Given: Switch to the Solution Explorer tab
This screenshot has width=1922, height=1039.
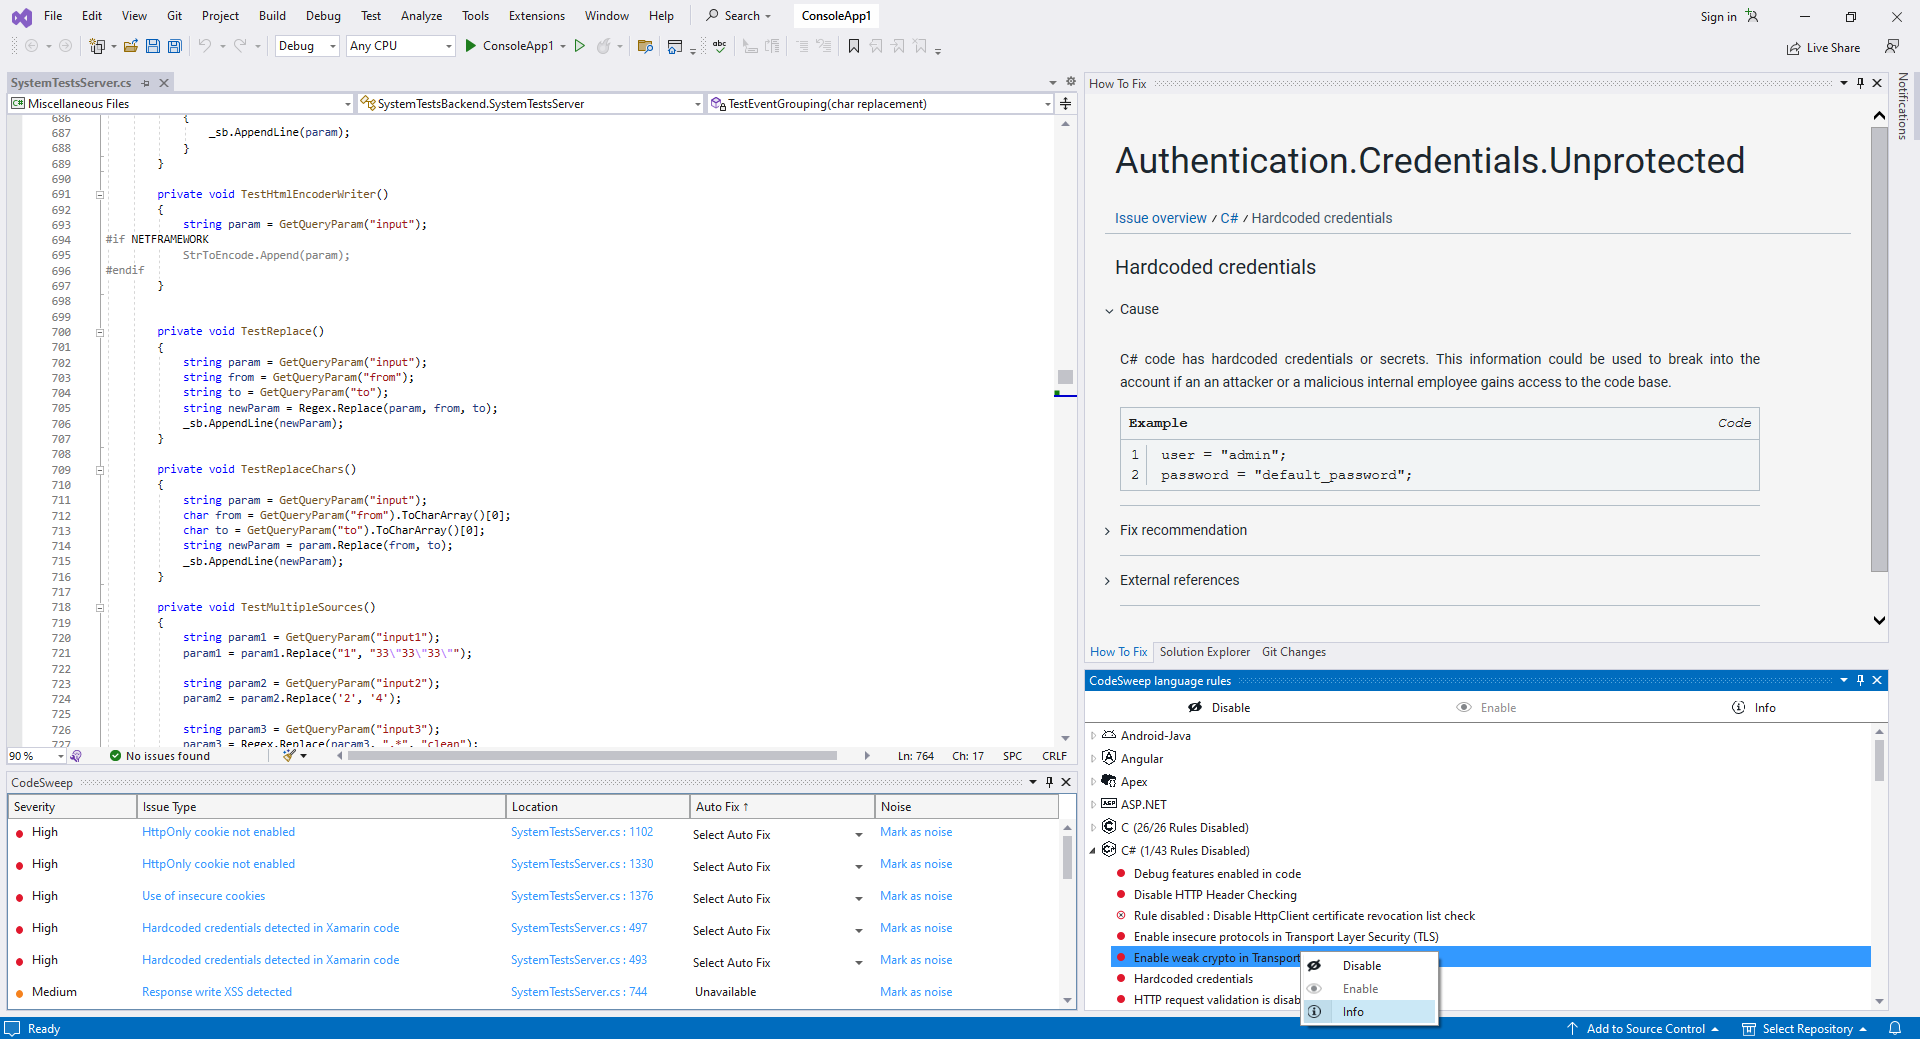Looking at the screenshot, I should 1204,652.
